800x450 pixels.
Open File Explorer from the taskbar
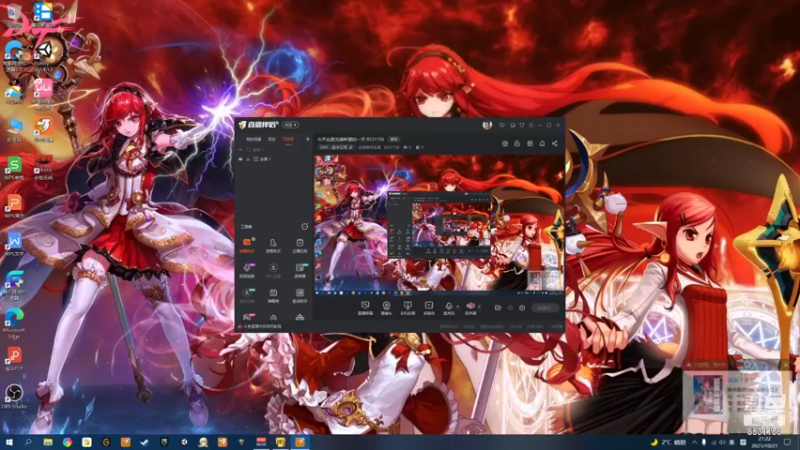(48, 442)
